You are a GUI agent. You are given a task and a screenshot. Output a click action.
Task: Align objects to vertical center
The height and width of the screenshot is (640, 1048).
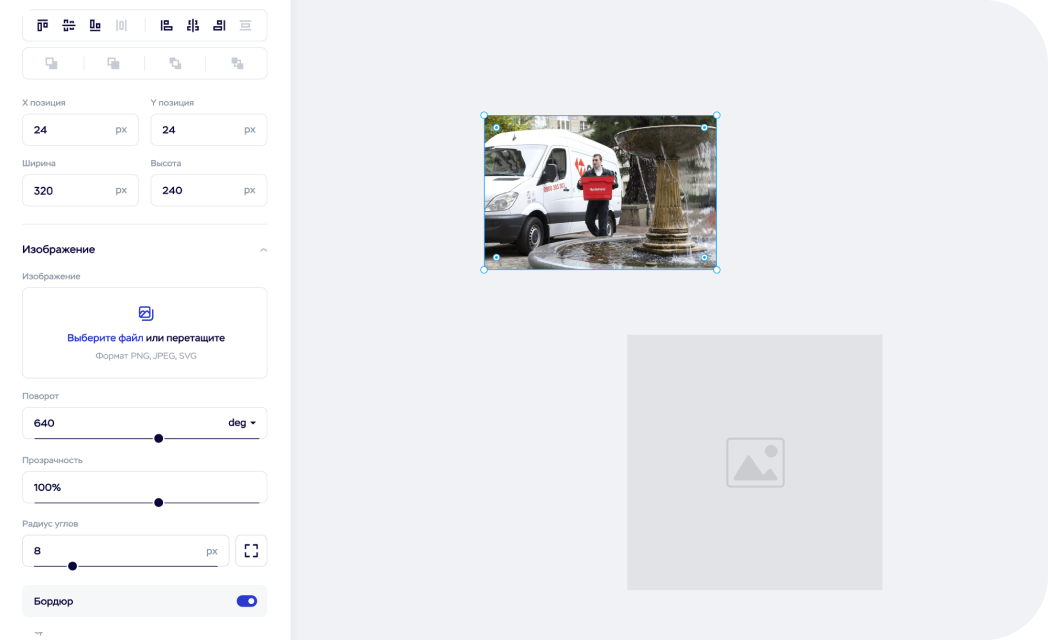point(69,25)
